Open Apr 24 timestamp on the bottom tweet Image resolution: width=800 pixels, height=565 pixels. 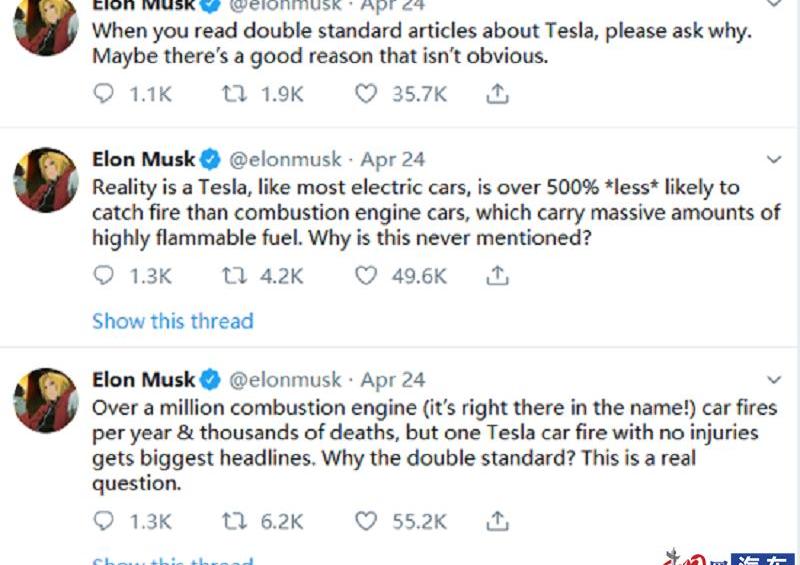click(393, 380)
